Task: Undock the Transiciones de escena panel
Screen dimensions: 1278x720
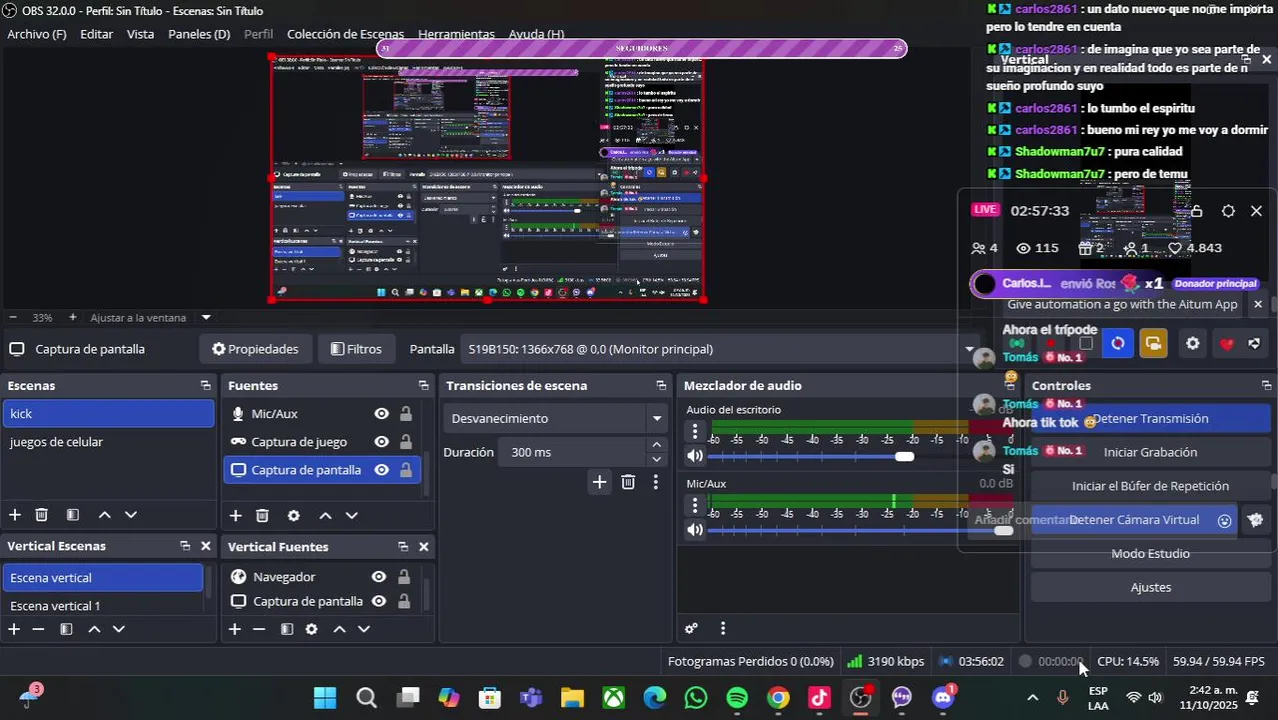Action: (661, 385)
